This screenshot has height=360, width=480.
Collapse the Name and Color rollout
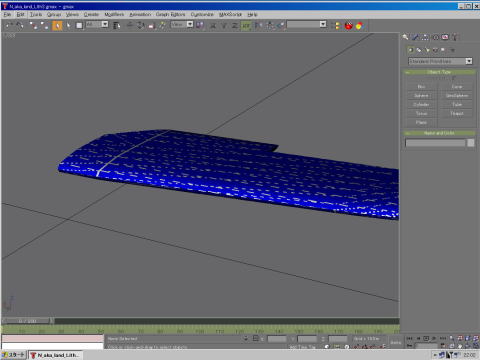tap(439, 133)
